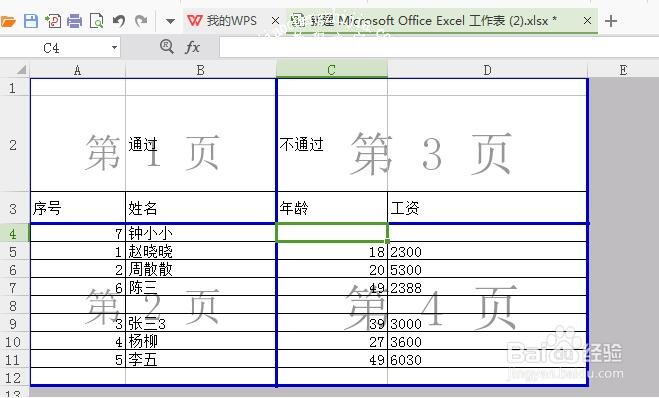The width and height of the screenshot is (659, 398).
Task: Click the export to PDF icon
Action: click(x=53, y=21)
